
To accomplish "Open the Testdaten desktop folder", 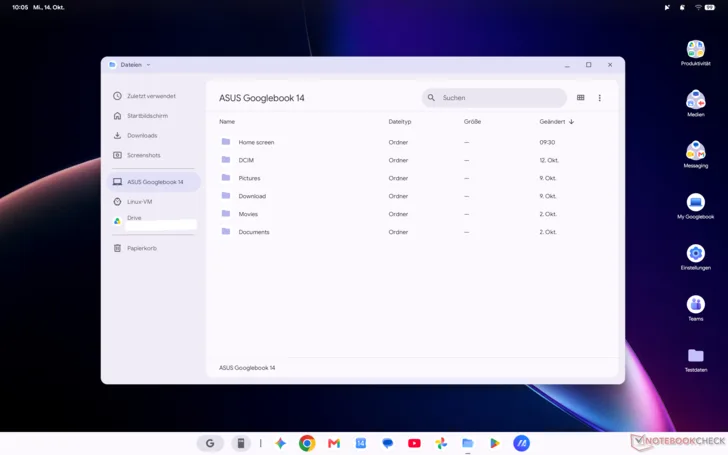I will (696, 360).
